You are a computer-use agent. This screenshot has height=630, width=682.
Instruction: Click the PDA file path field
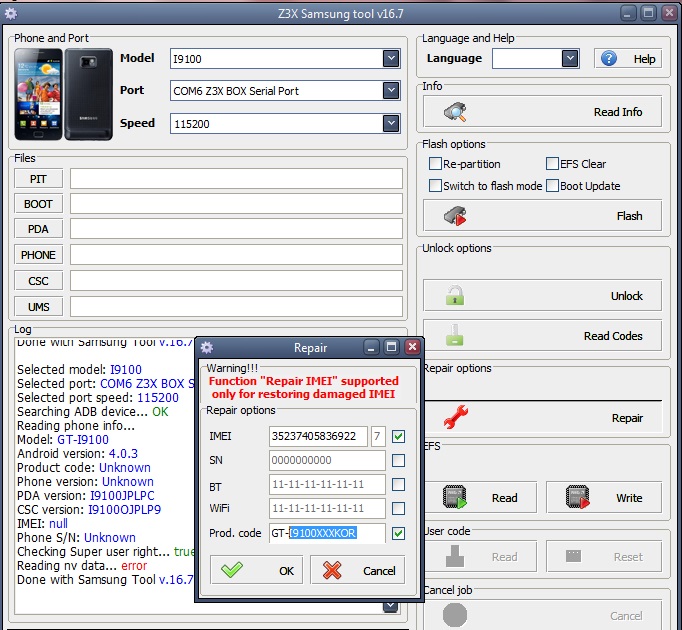236,229
